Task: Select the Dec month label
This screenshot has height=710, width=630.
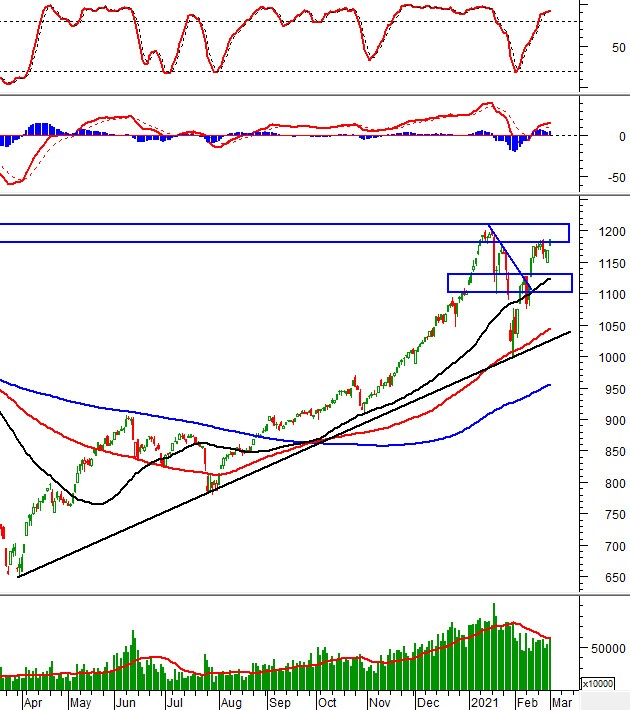Action: coord(428,703)
